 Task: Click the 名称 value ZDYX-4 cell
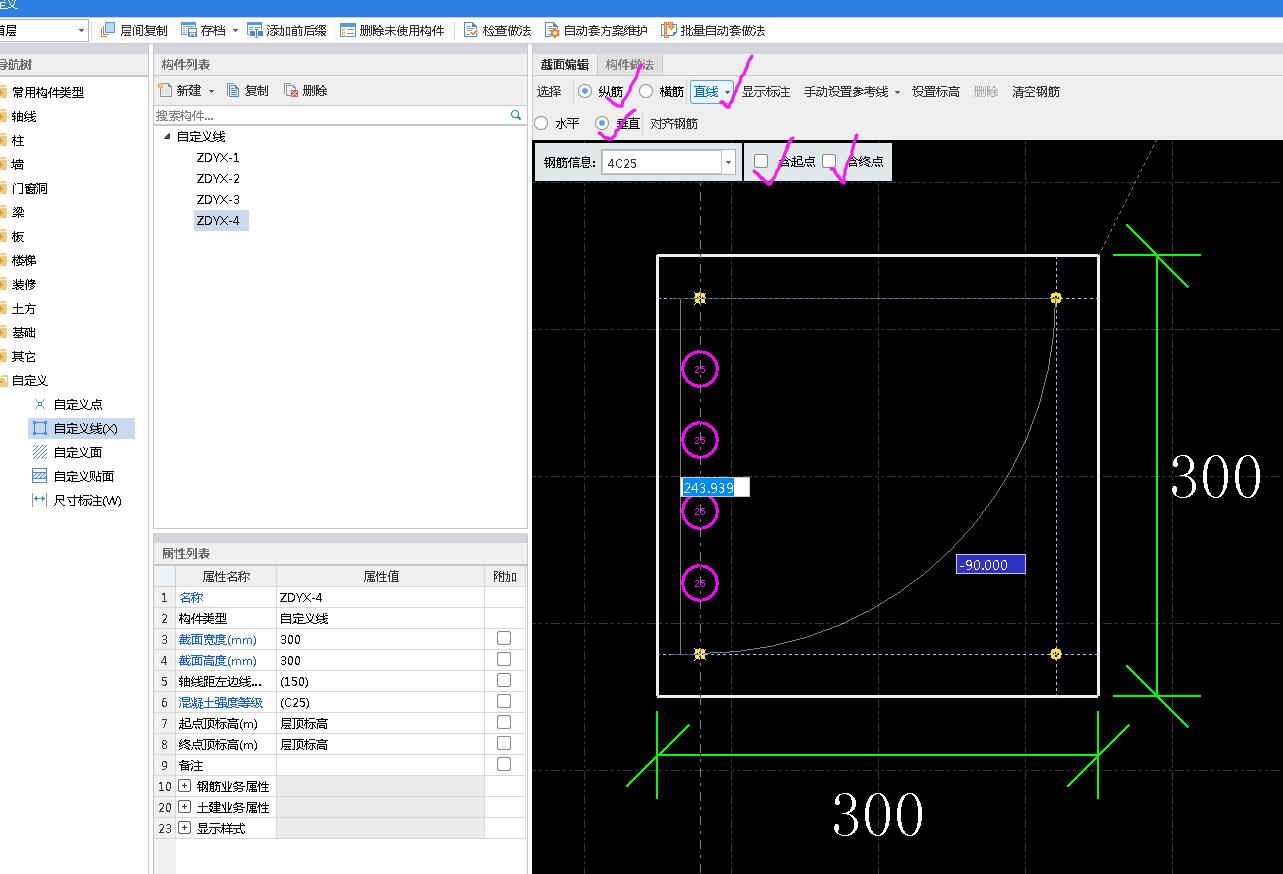[x=380, y=597]
